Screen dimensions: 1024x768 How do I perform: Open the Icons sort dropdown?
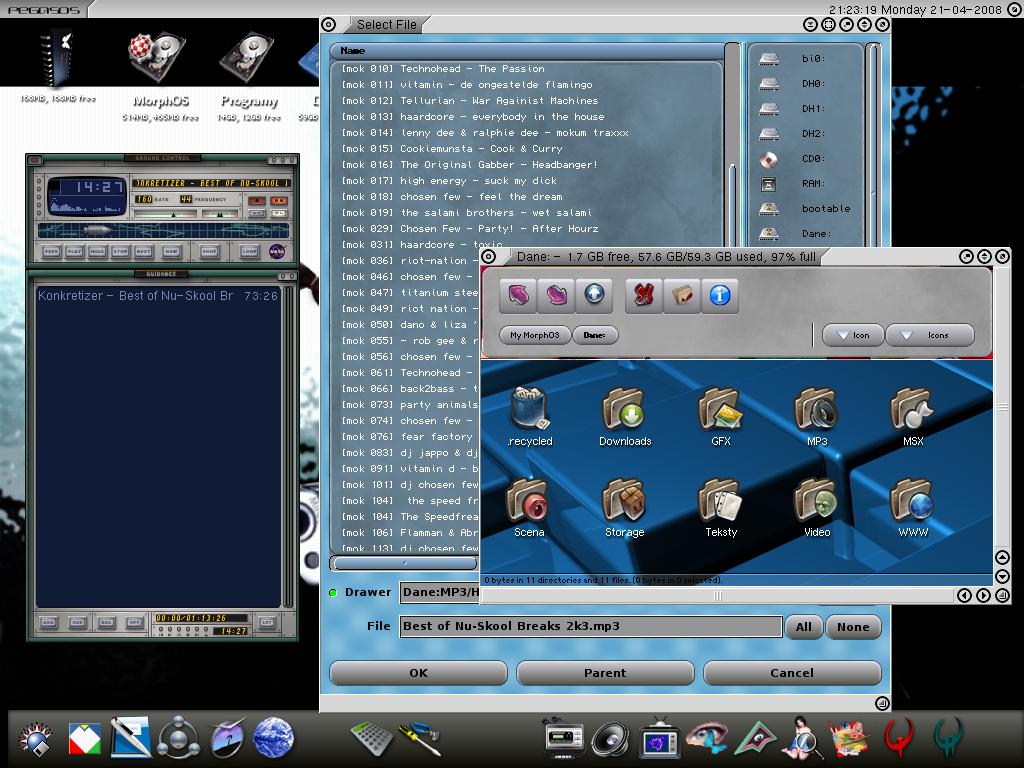[930, 335]
